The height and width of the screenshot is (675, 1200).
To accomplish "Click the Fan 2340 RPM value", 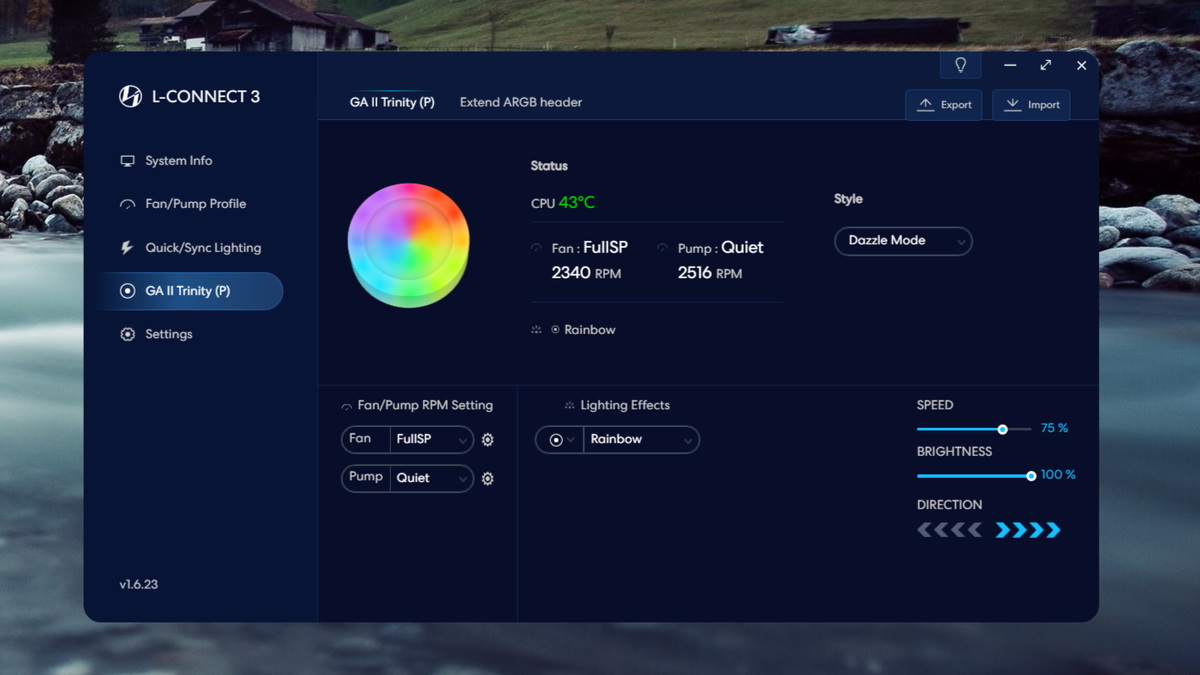I will (x=586, y=273).
